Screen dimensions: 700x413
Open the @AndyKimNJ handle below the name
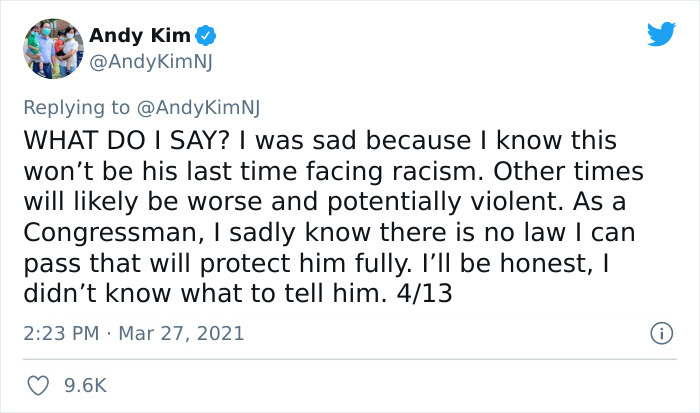[x=151, y=62]
